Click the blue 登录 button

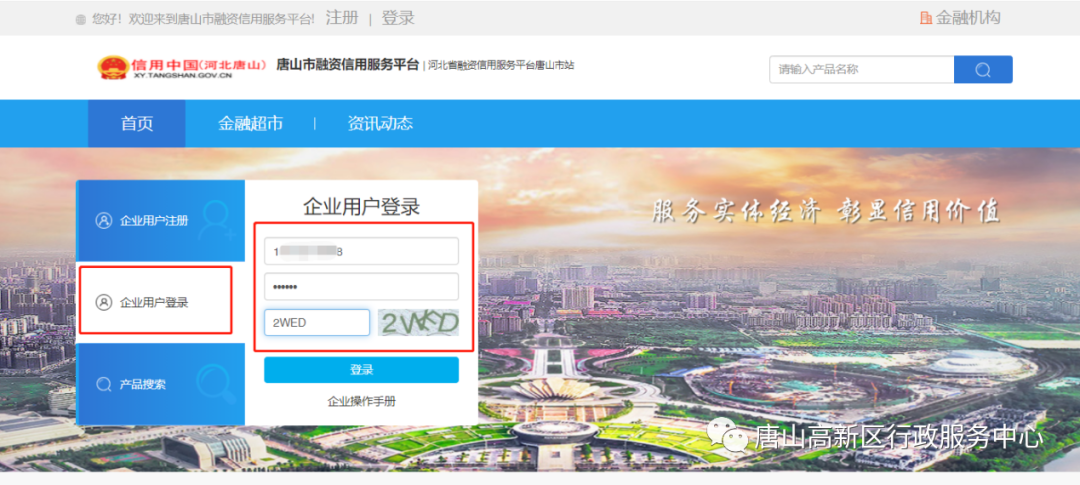pyautogui.click(x=361, y=370)
